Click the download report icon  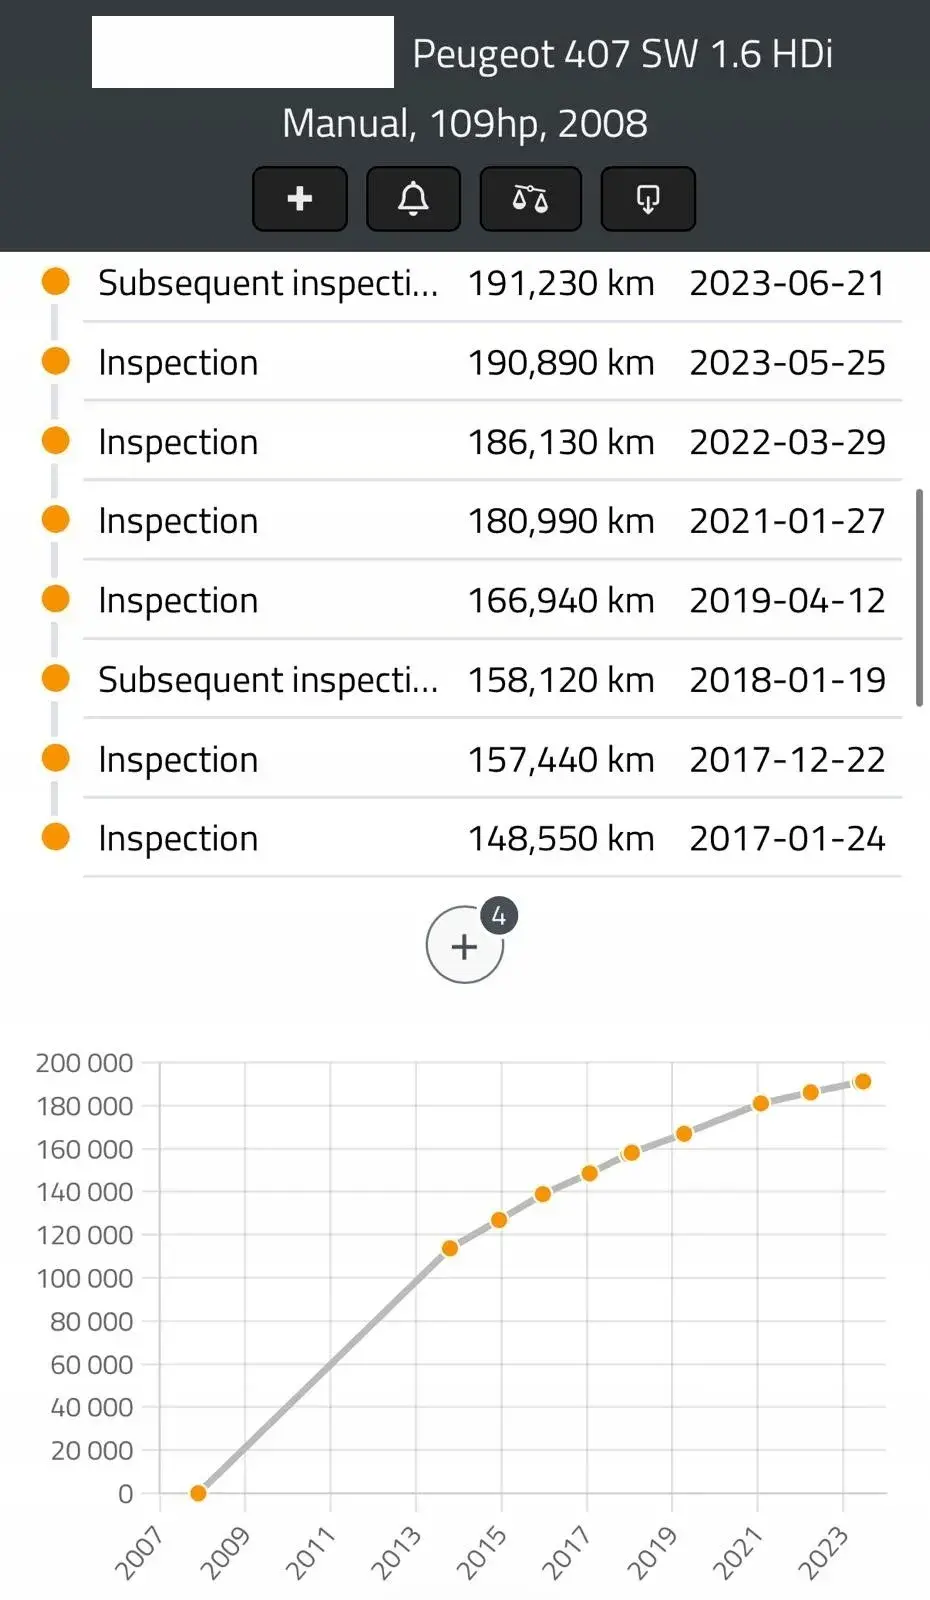[x=647, y=199]
